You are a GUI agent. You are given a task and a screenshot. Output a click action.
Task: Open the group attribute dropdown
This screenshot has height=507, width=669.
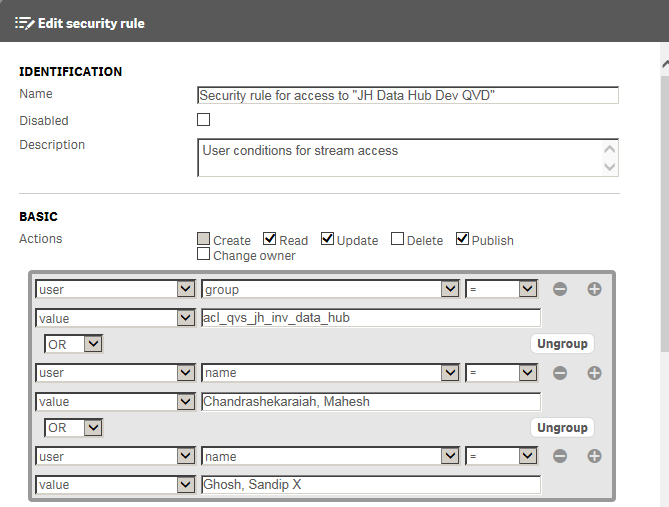[330, 289]
